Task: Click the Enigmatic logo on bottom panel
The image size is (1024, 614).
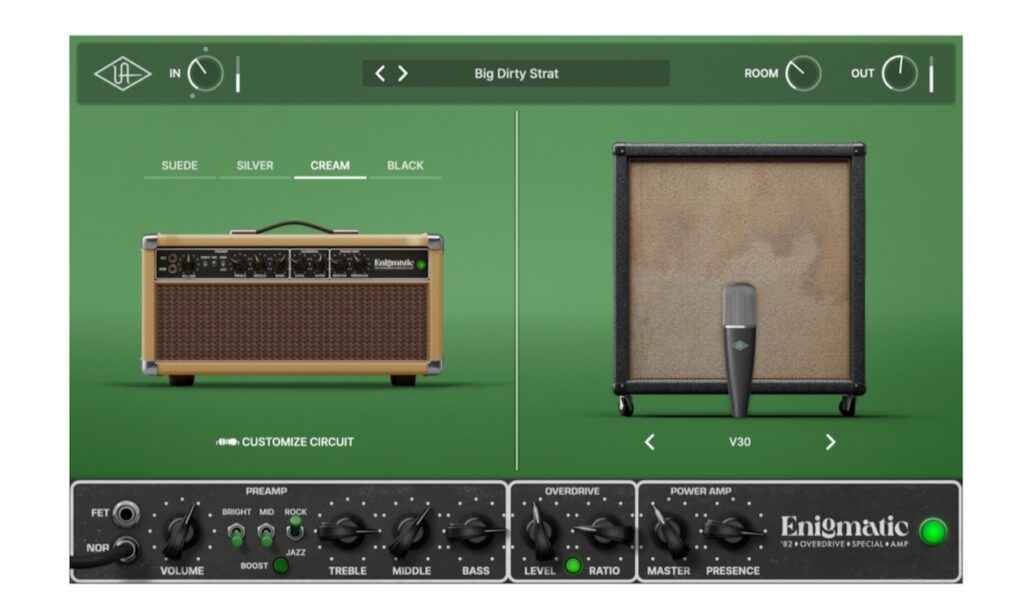Action: coord(844,531)
